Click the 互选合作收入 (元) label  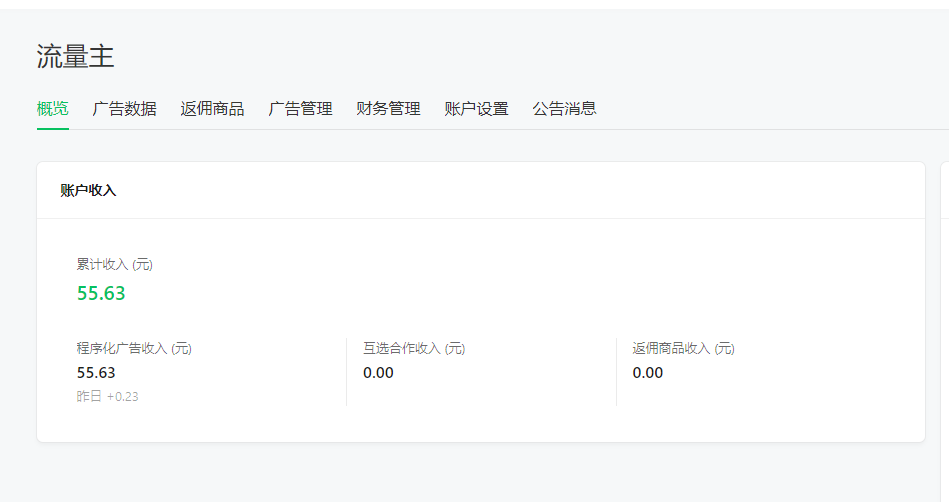click(414, 348)
